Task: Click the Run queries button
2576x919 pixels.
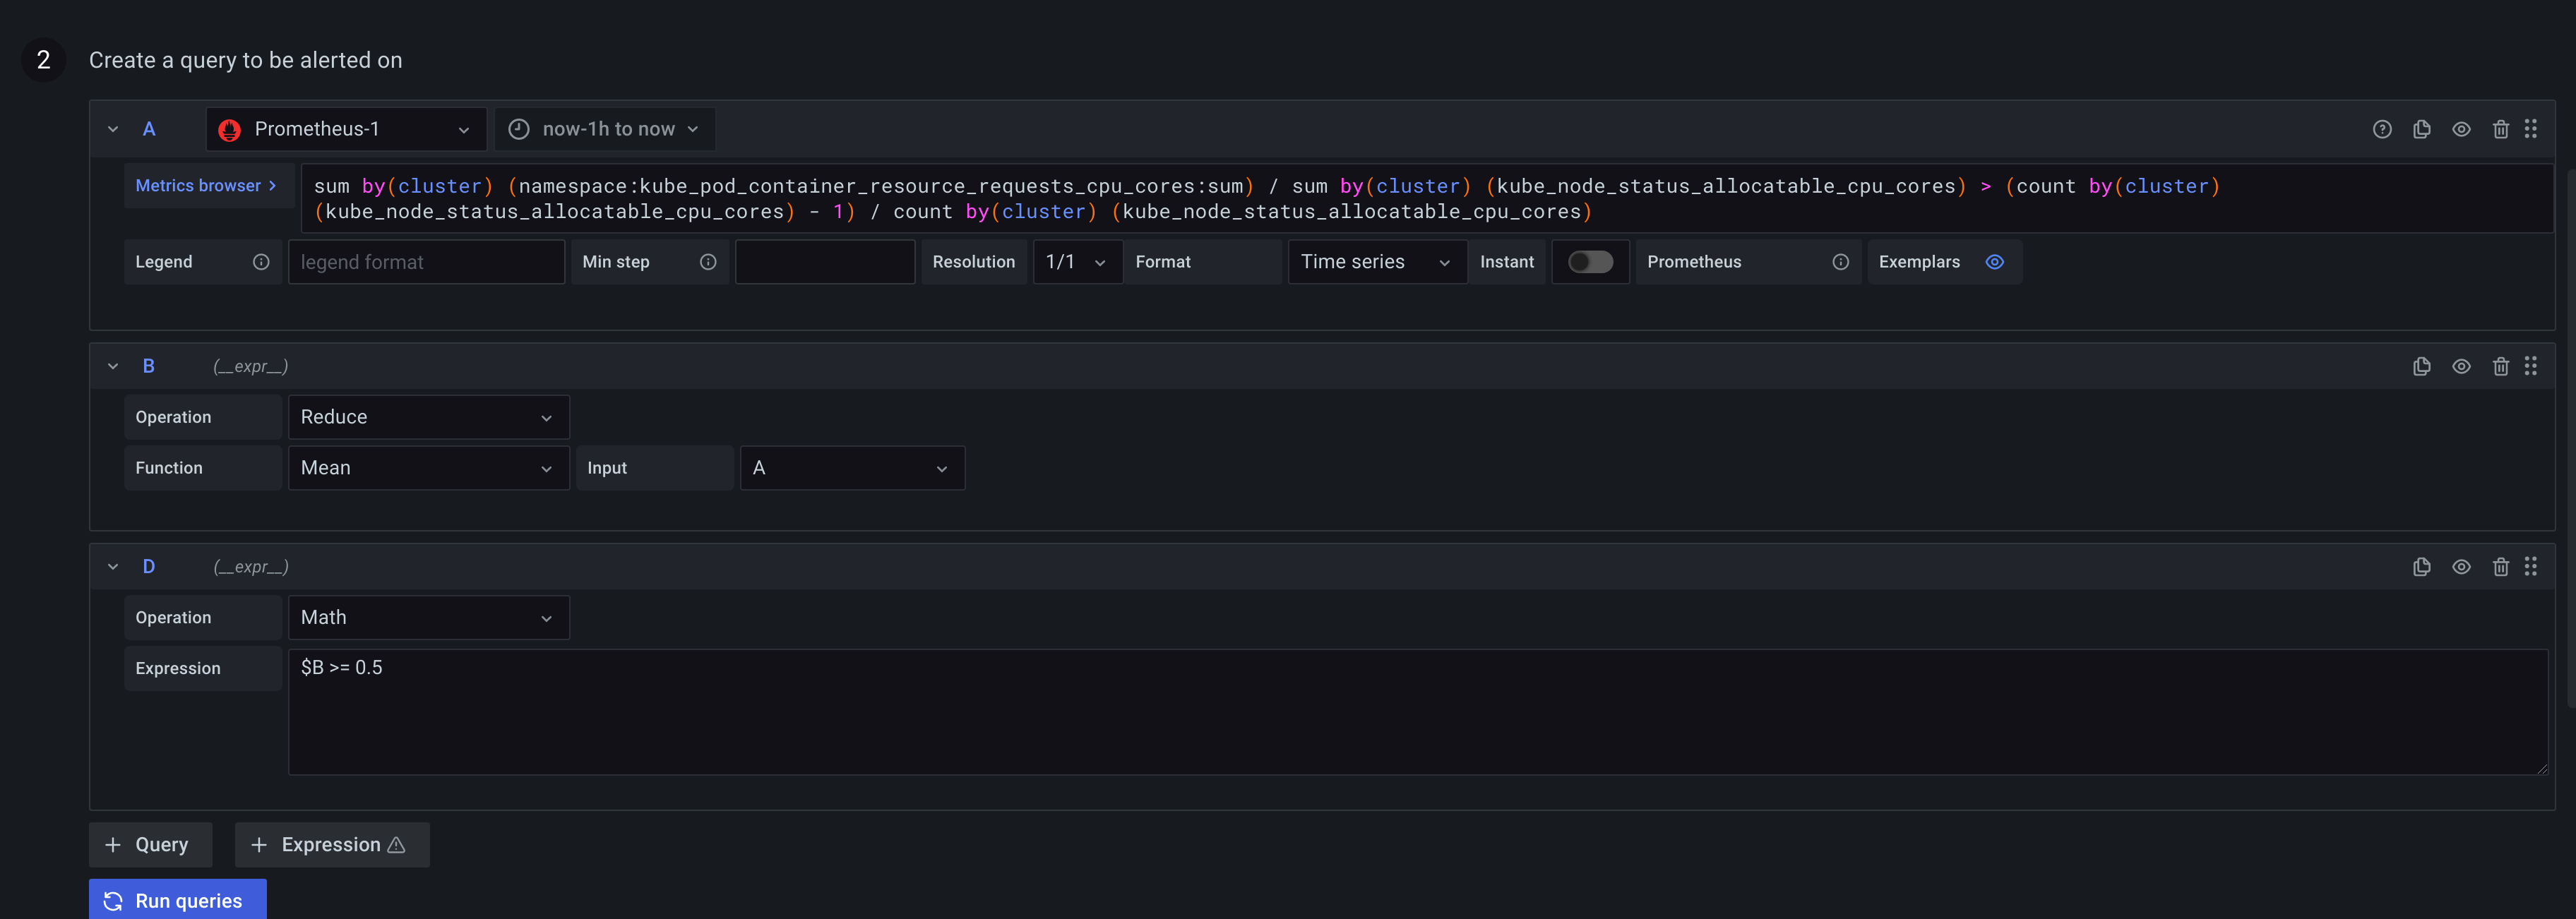Action: (x=177, y=900)
